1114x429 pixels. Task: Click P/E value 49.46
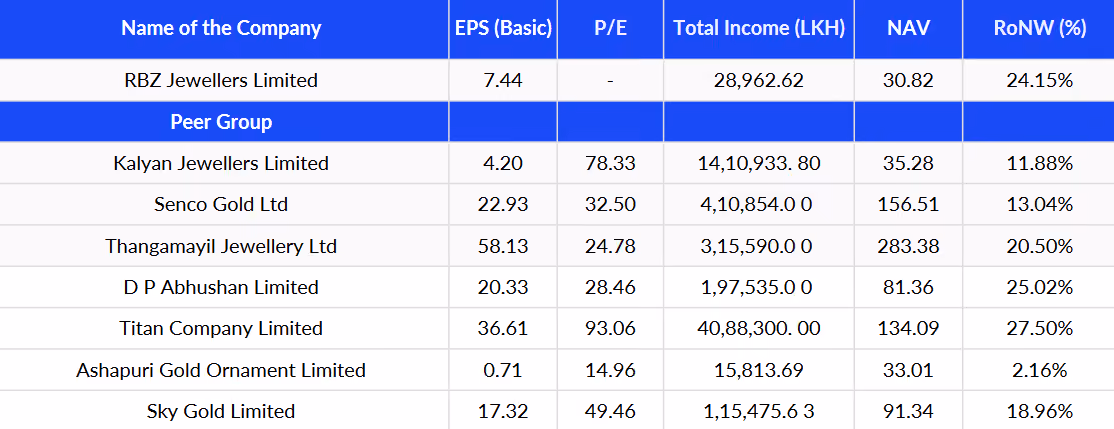tap(610, 411)
